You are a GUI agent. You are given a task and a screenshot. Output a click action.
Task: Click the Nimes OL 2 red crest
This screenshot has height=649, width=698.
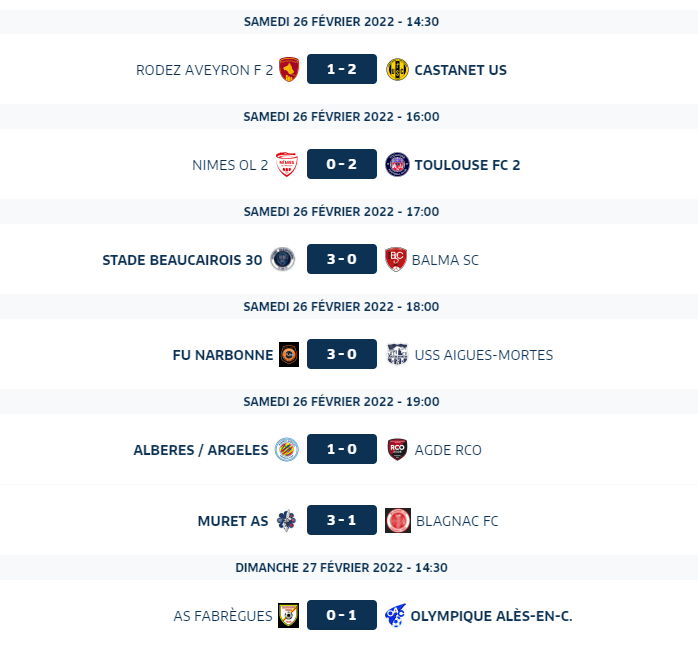[x=287, y=164]
